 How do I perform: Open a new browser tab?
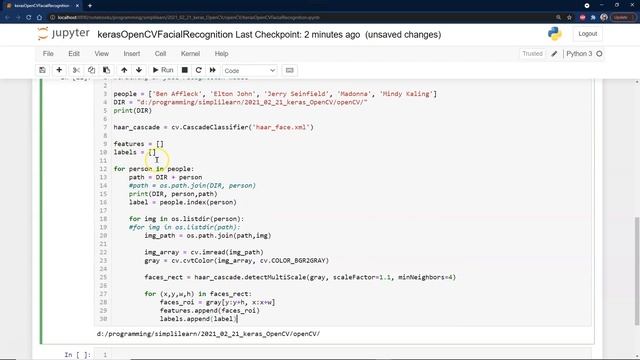pos(90,6)
